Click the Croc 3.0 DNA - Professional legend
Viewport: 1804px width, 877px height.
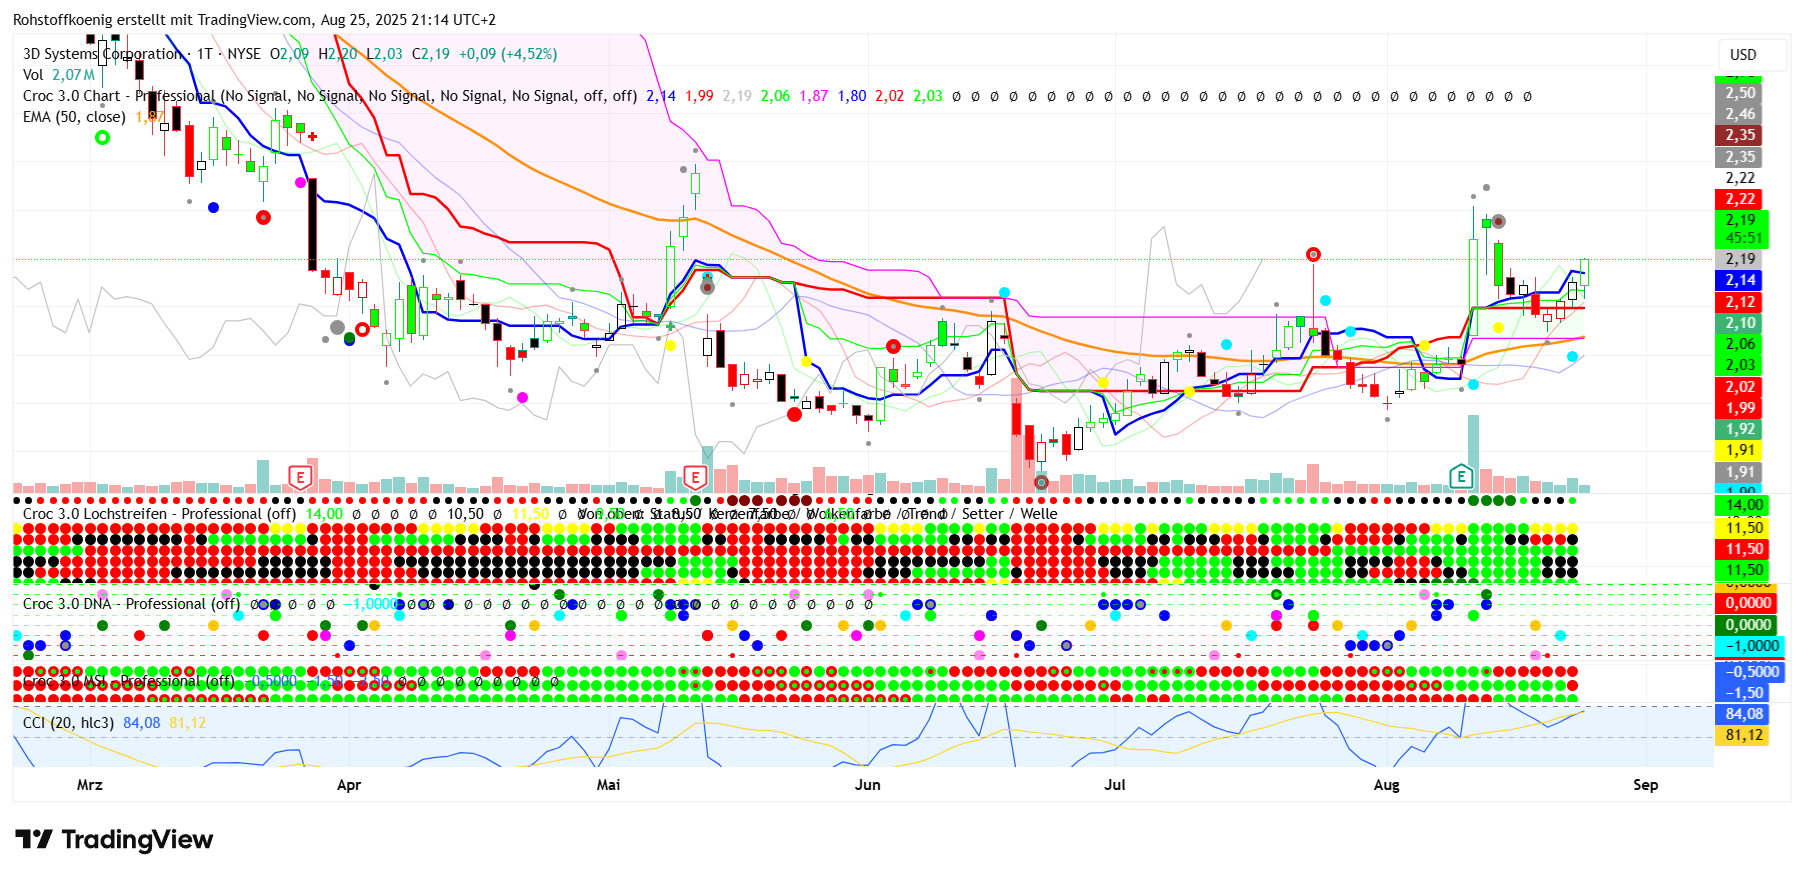(x=131, y=604)
